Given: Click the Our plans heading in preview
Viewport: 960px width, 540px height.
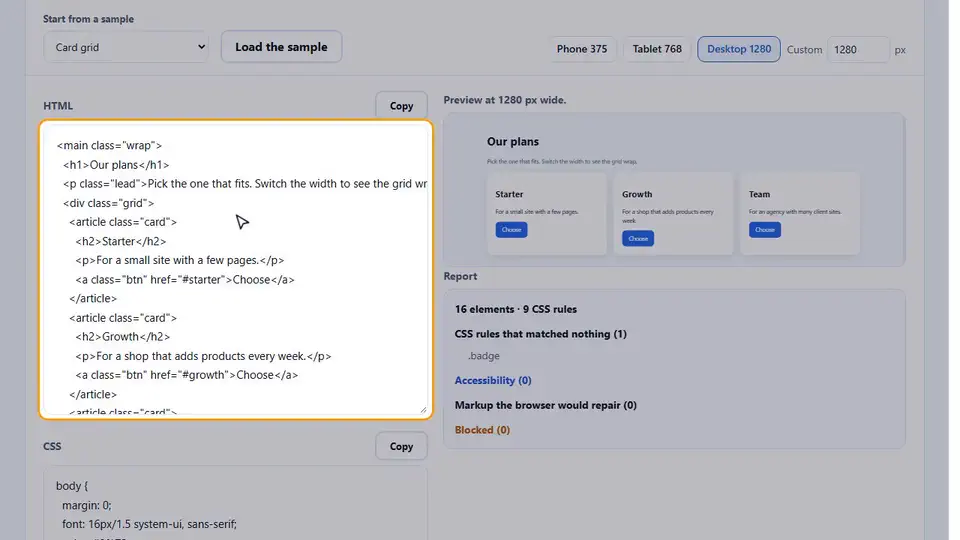Looking at the screenshot, I should (513, 141).
